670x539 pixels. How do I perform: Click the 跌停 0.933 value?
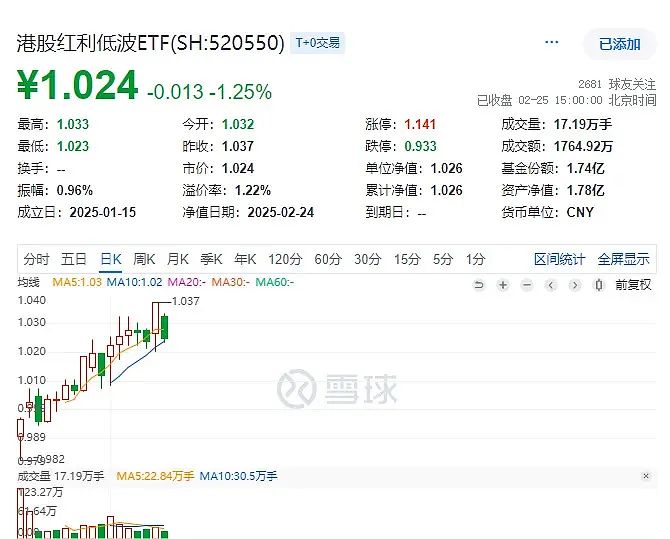(x=420, y=146)
